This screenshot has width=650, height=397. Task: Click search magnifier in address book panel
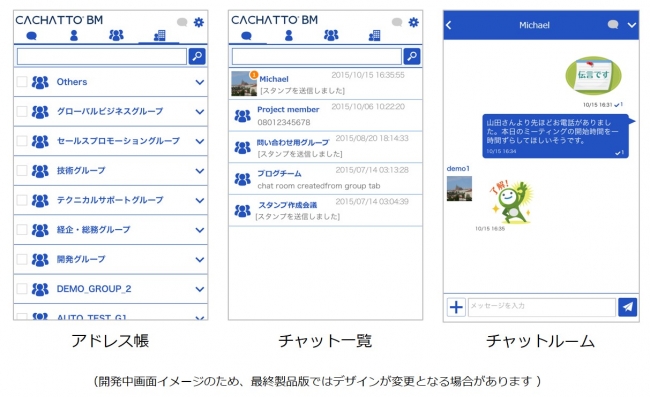(197, 56)
